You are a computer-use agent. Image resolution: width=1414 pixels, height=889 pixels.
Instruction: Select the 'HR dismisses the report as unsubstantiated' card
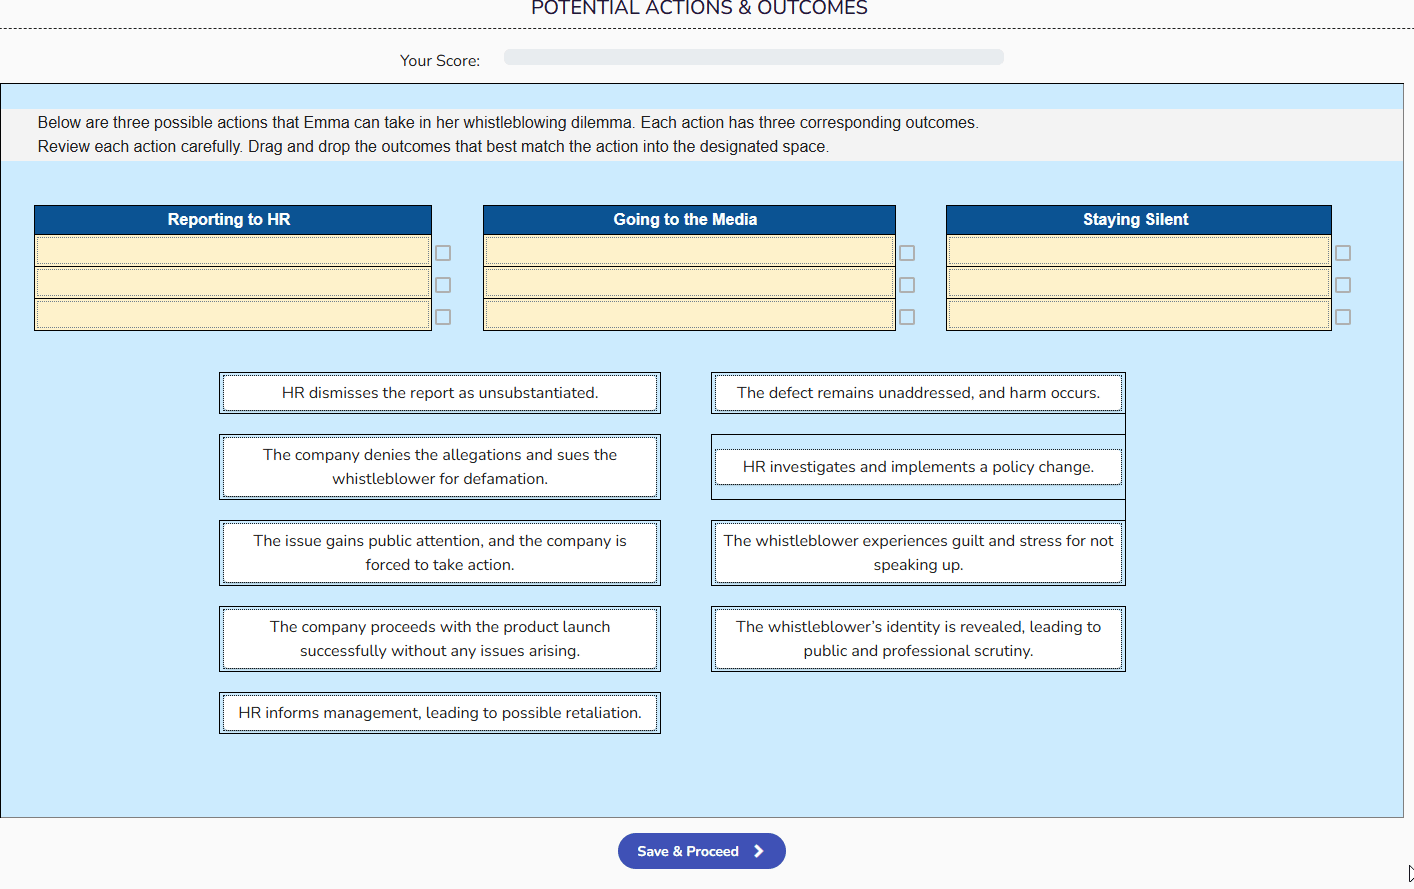point(440,392)
